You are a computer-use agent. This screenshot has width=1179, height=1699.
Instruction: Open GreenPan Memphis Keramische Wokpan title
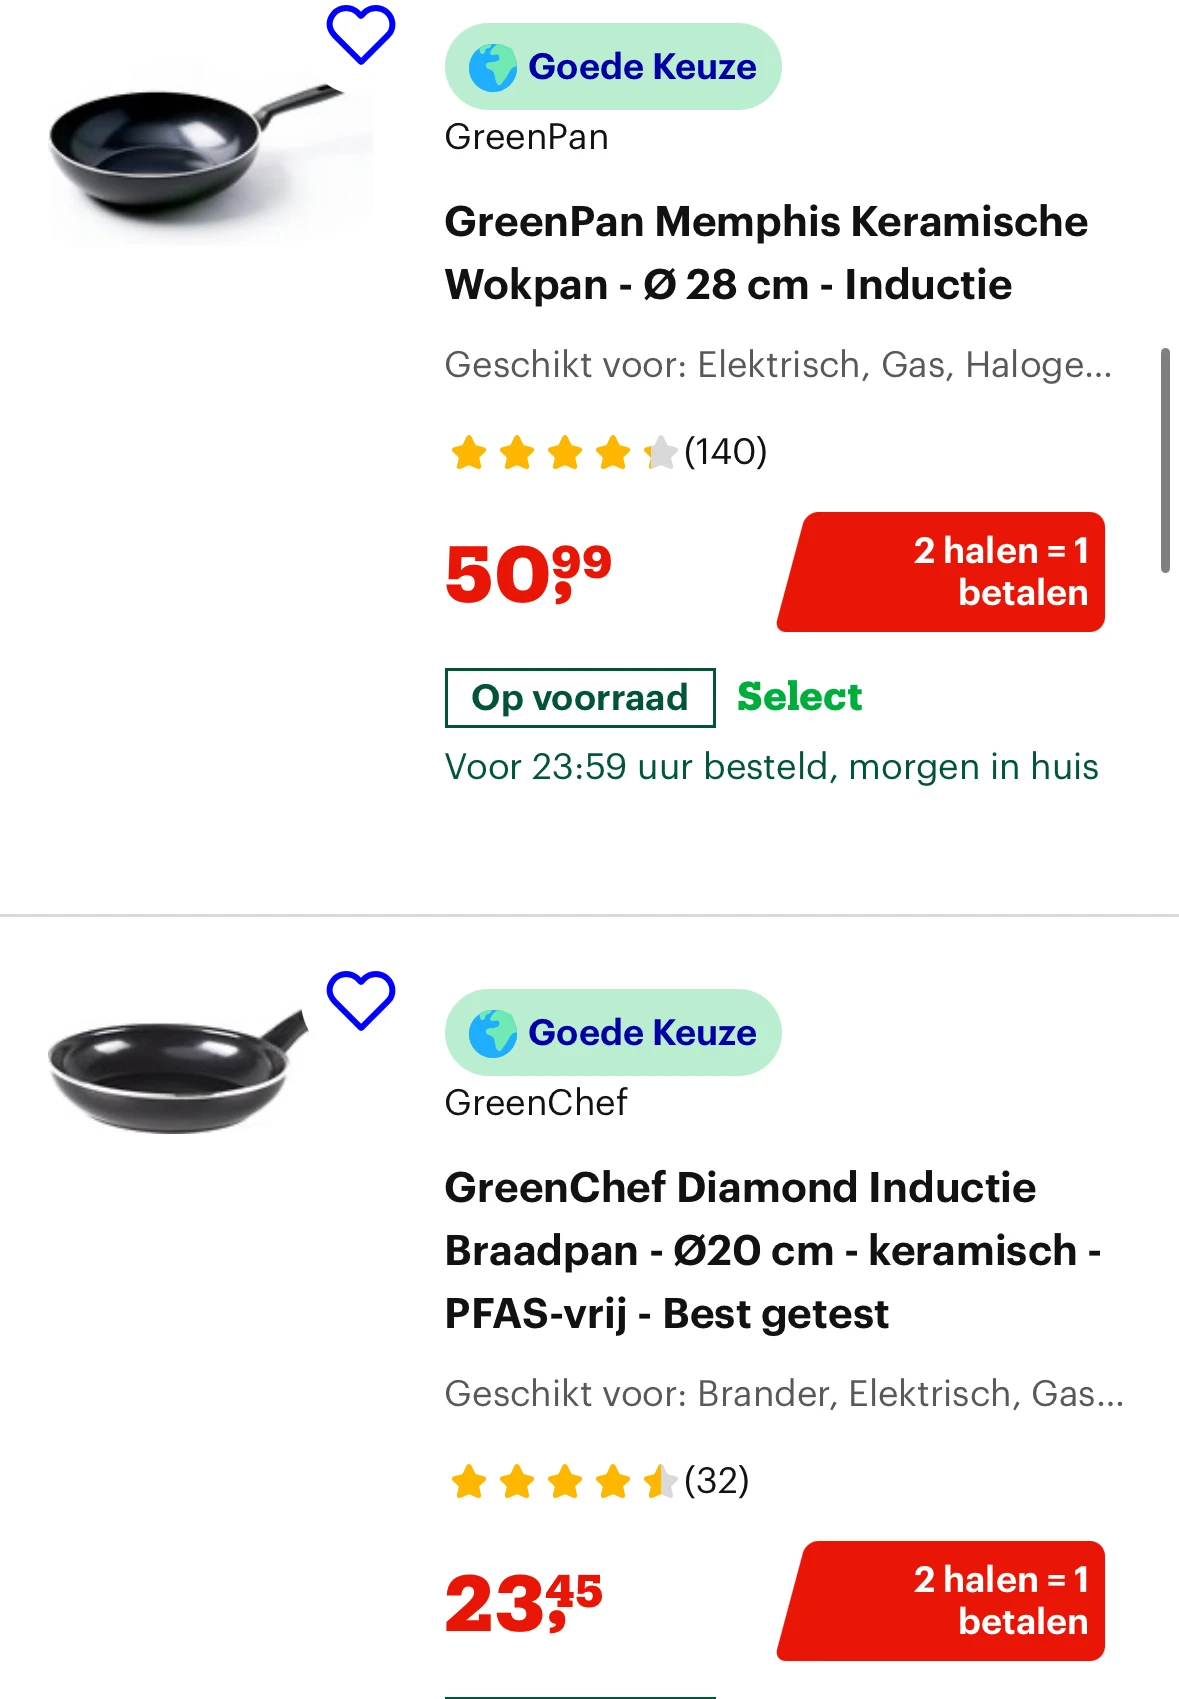[765, 253]
